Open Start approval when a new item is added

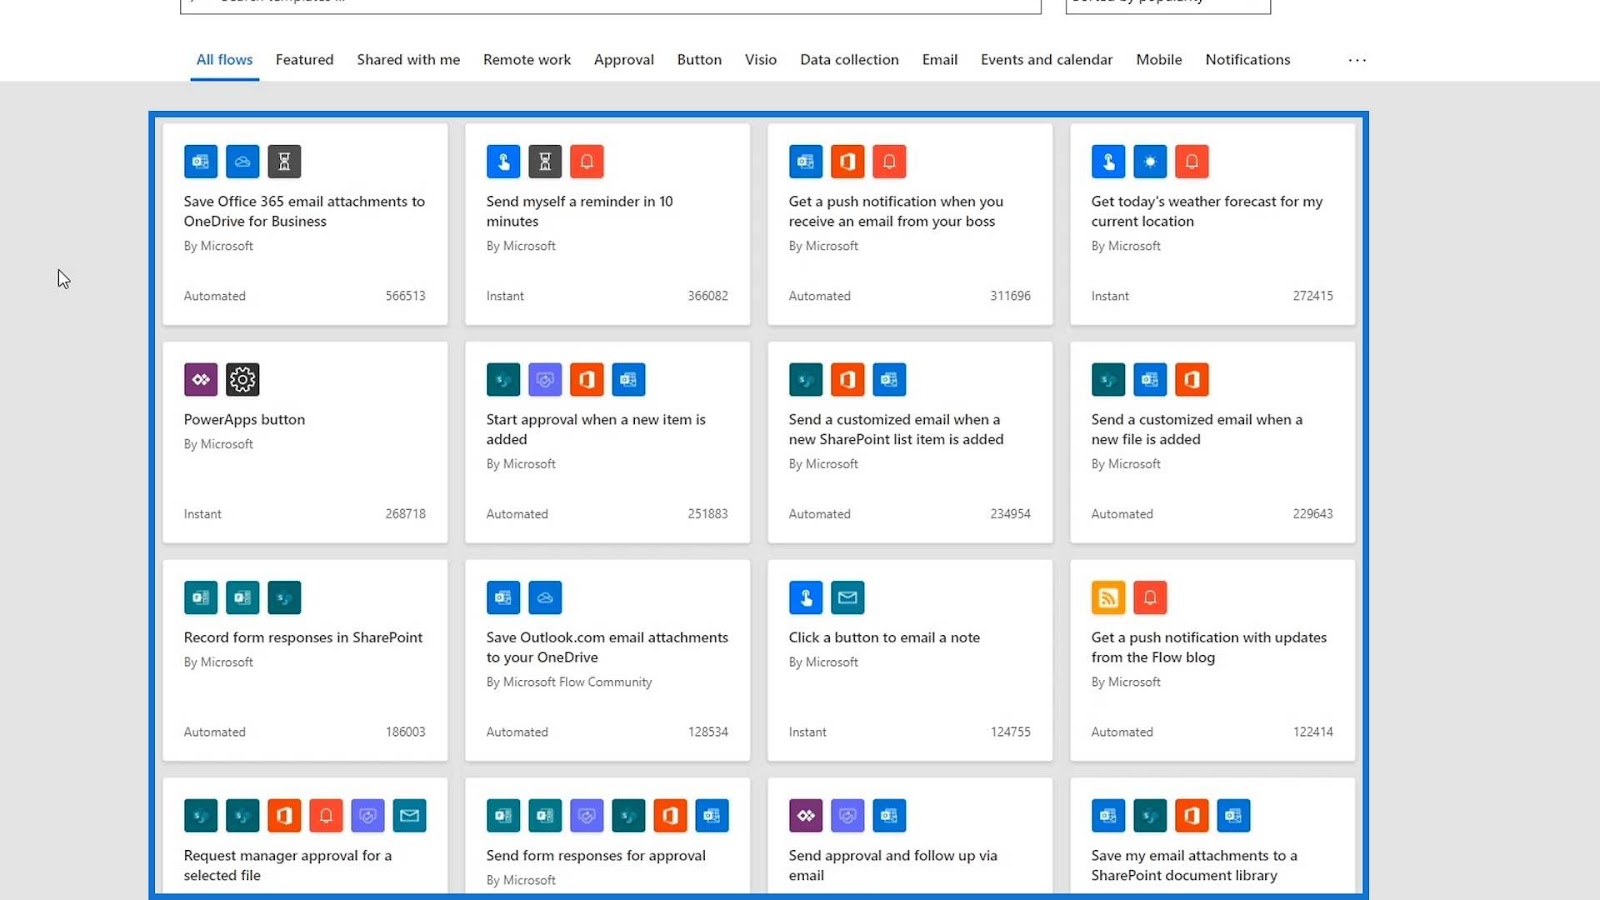click(x=608, y=442)
